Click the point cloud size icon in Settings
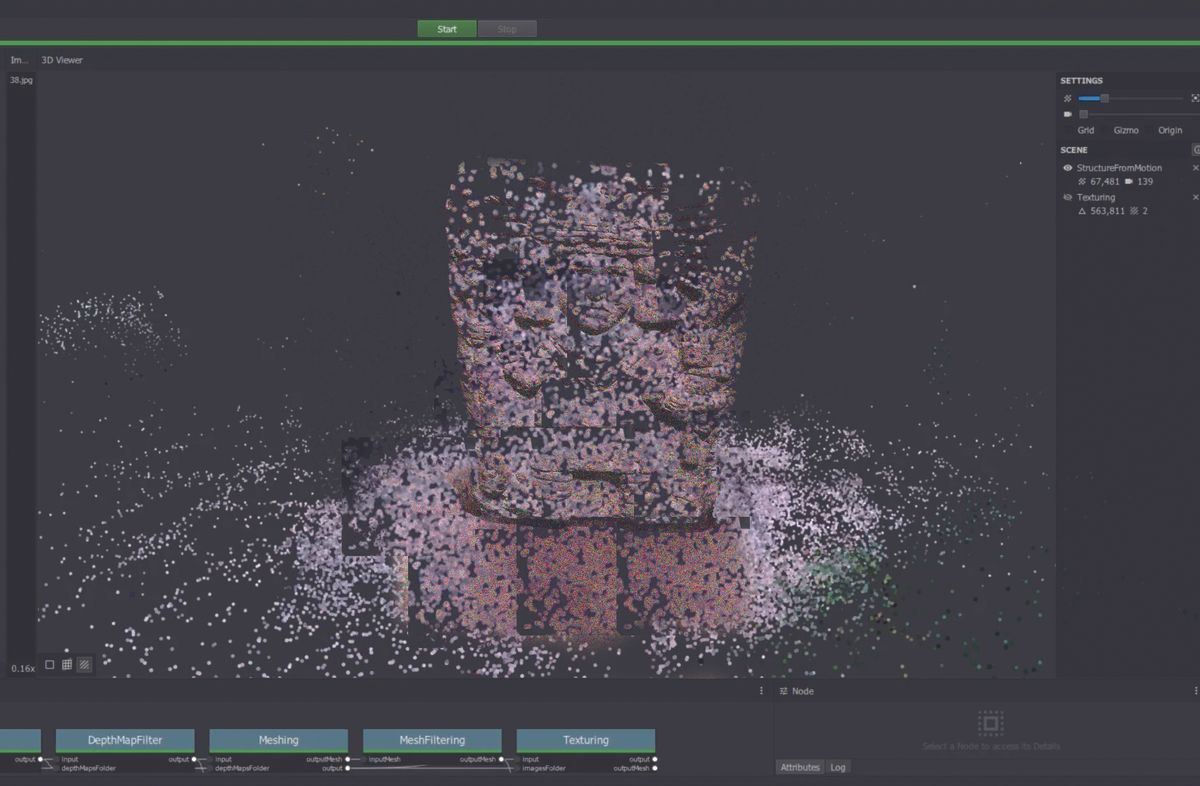The width and height of the screenshot is (1200, 786). point(1067,99)
